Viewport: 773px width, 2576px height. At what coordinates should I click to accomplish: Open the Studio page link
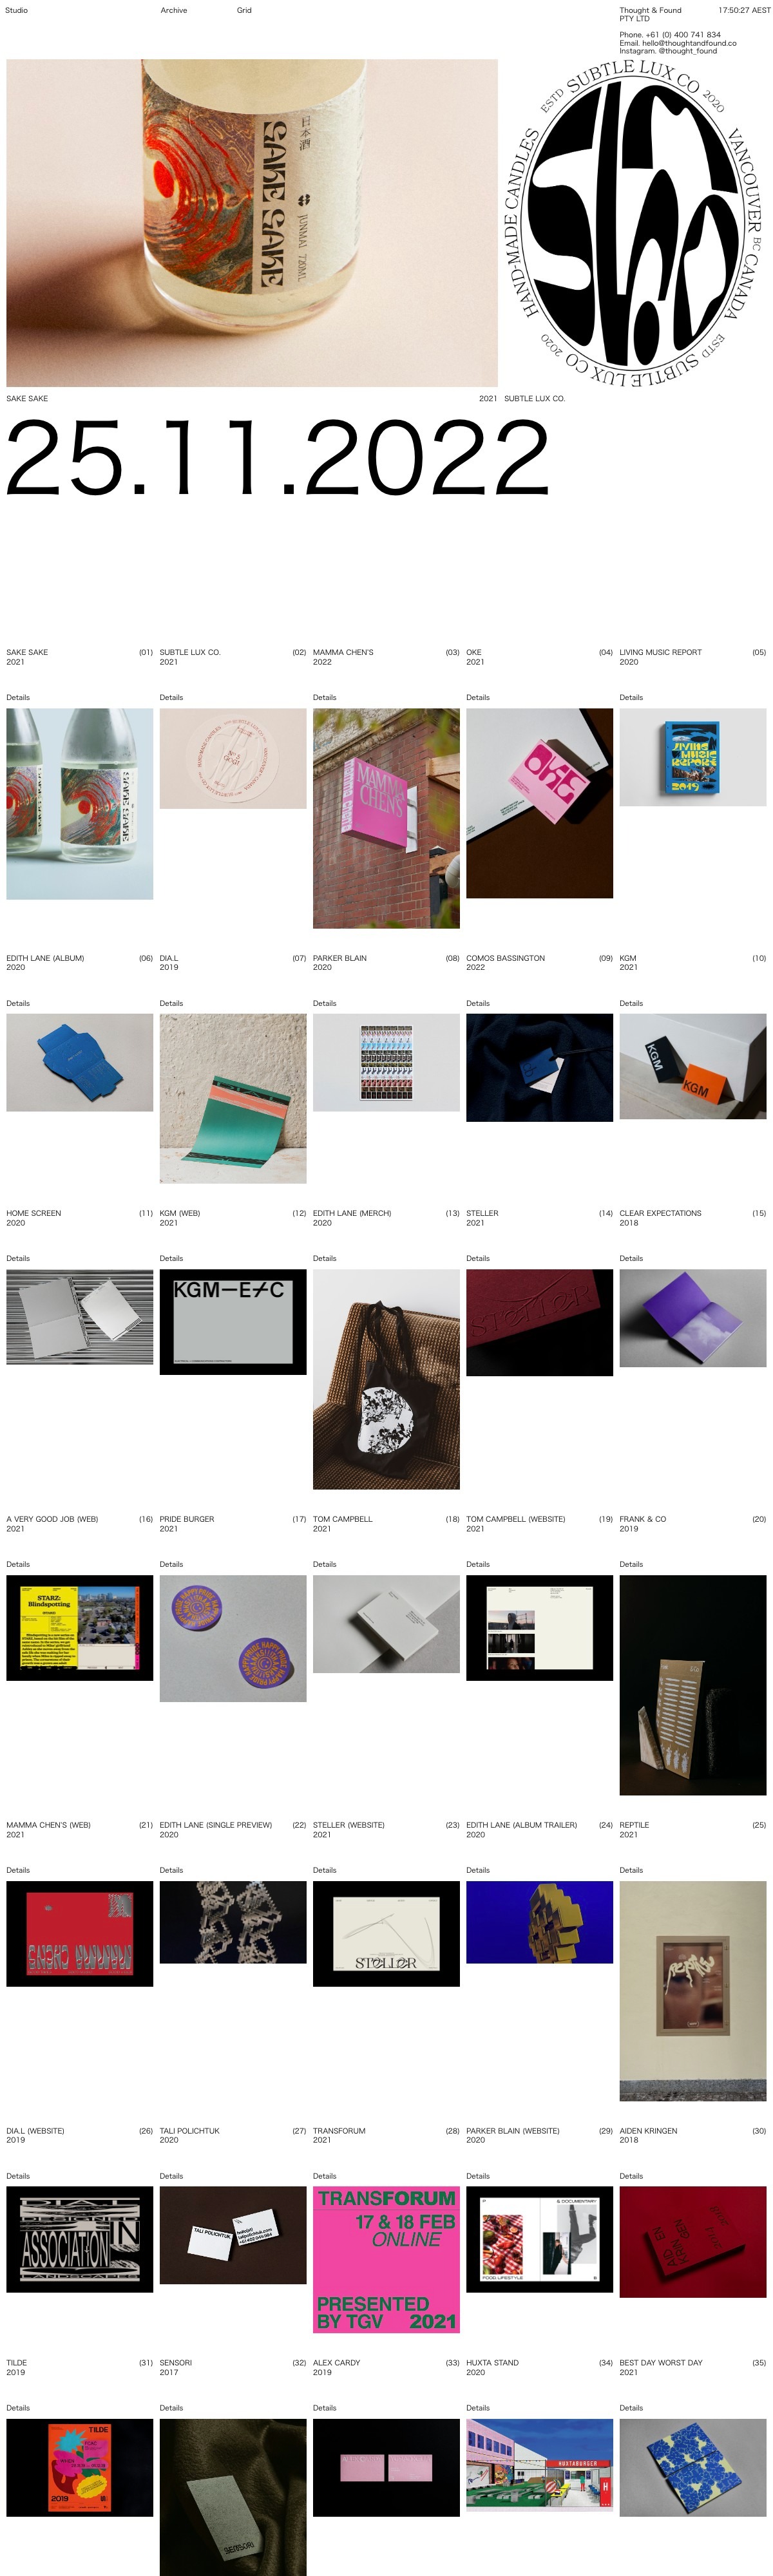click(17, 10)
